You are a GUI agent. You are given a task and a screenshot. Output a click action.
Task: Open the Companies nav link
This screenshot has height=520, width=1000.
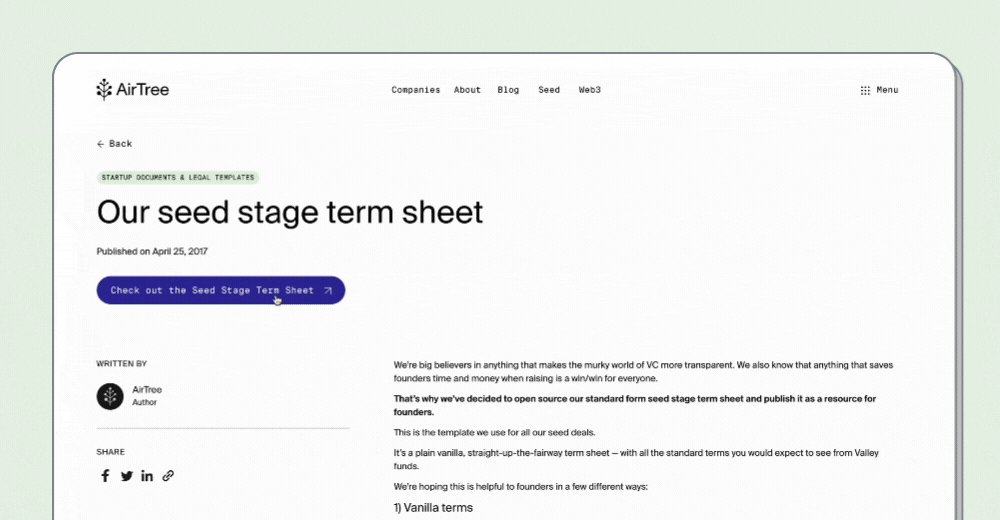(416, 90)
